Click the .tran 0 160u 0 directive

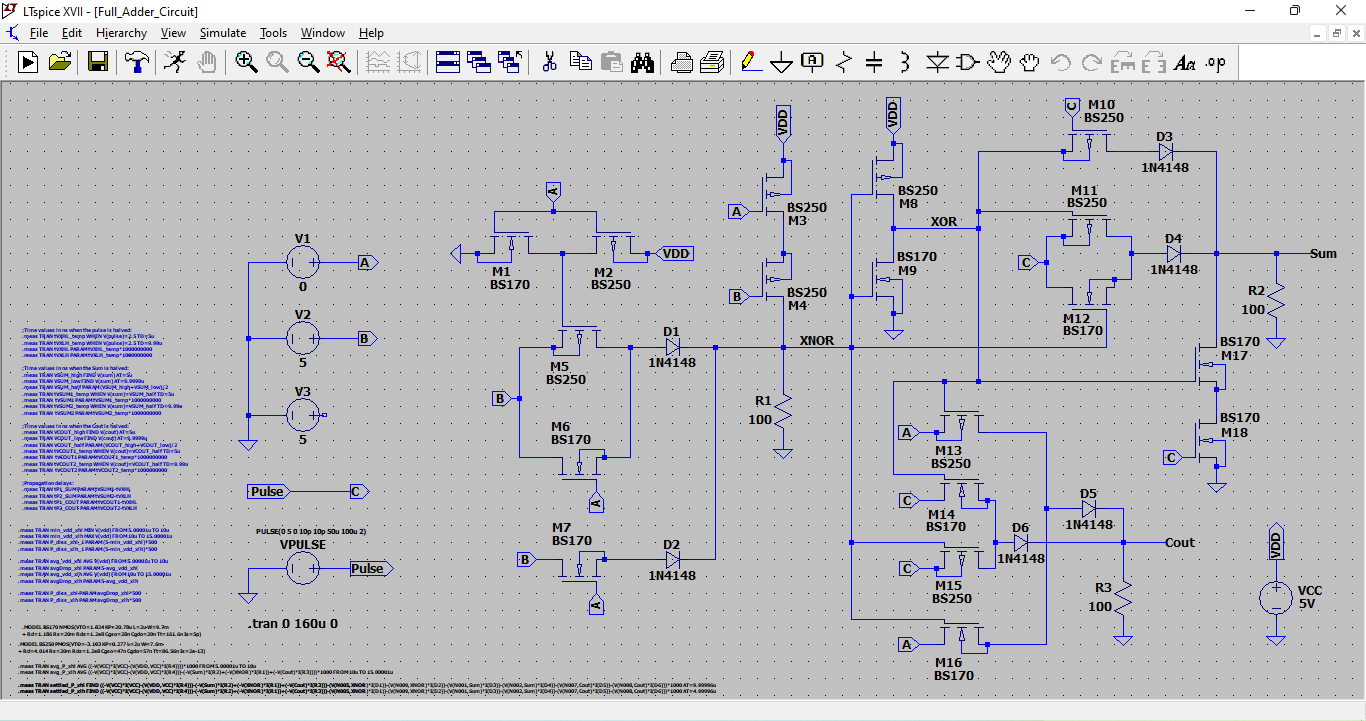pos(293,623)
